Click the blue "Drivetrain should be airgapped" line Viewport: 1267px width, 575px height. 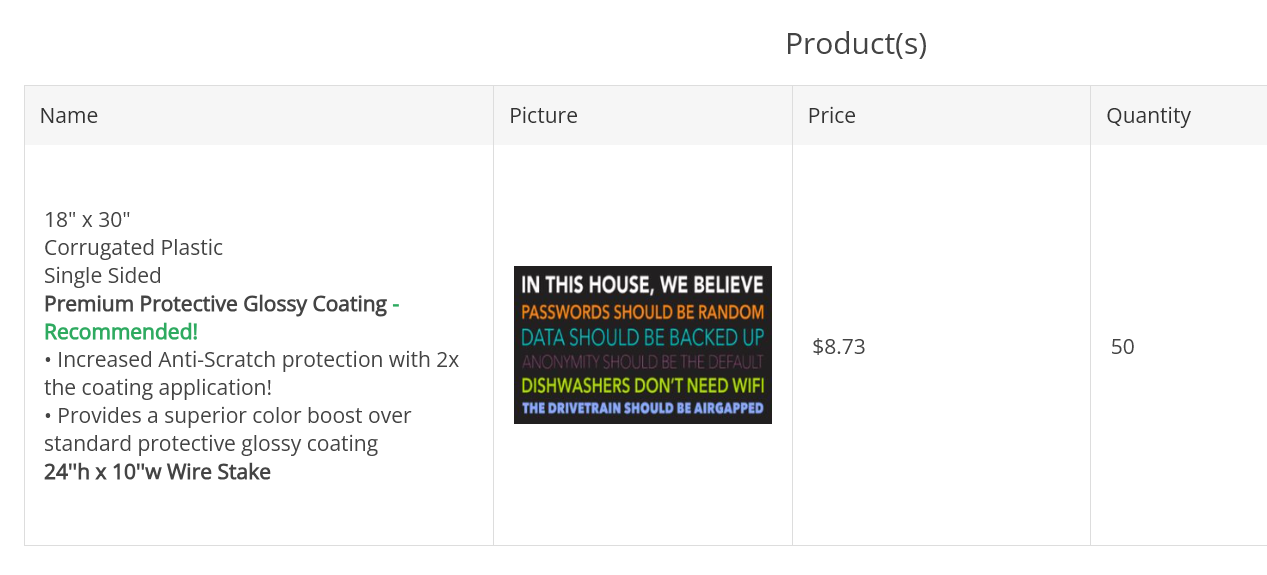642,408
